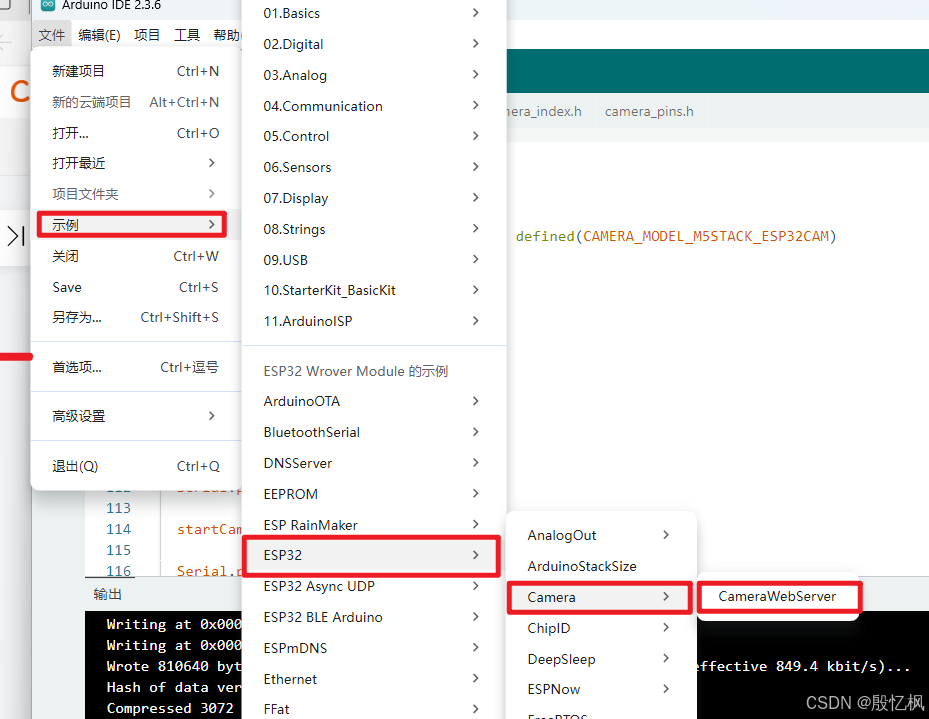
Task: Expand 02.Digital examples
Action: click(x=373, y=44)
